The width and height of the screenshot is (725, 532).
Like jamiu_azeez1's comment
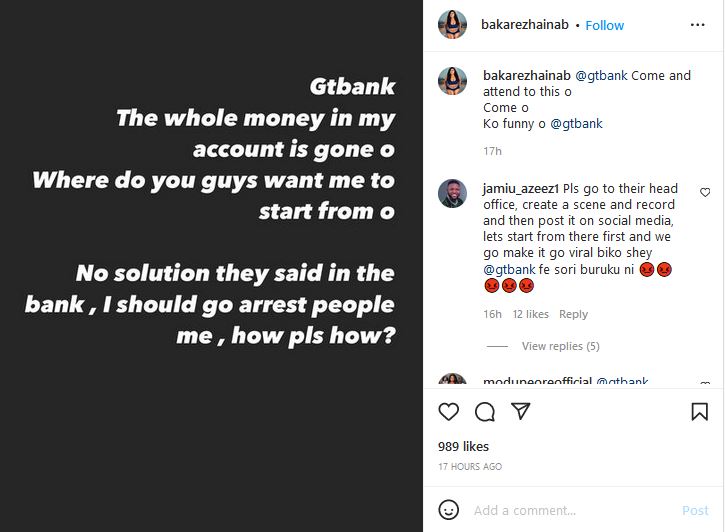pos(705,192)
